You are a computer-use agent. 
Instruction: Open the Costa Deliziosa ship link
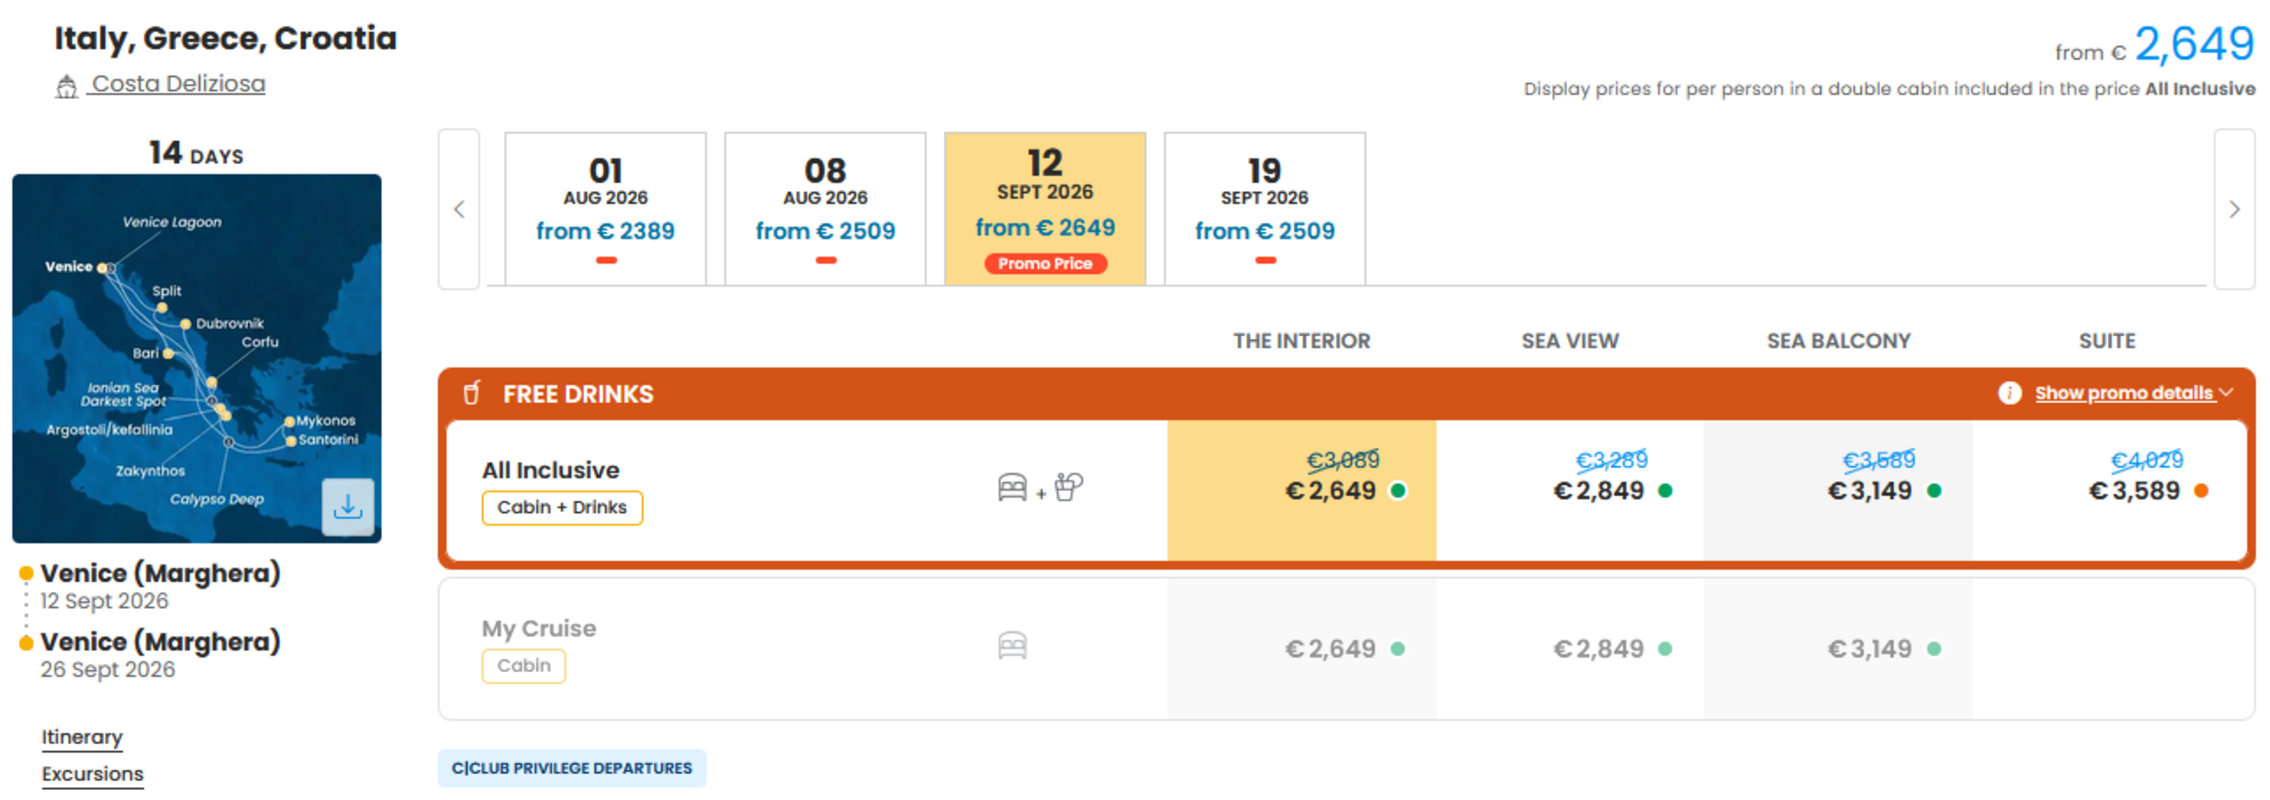coord(178,84)
